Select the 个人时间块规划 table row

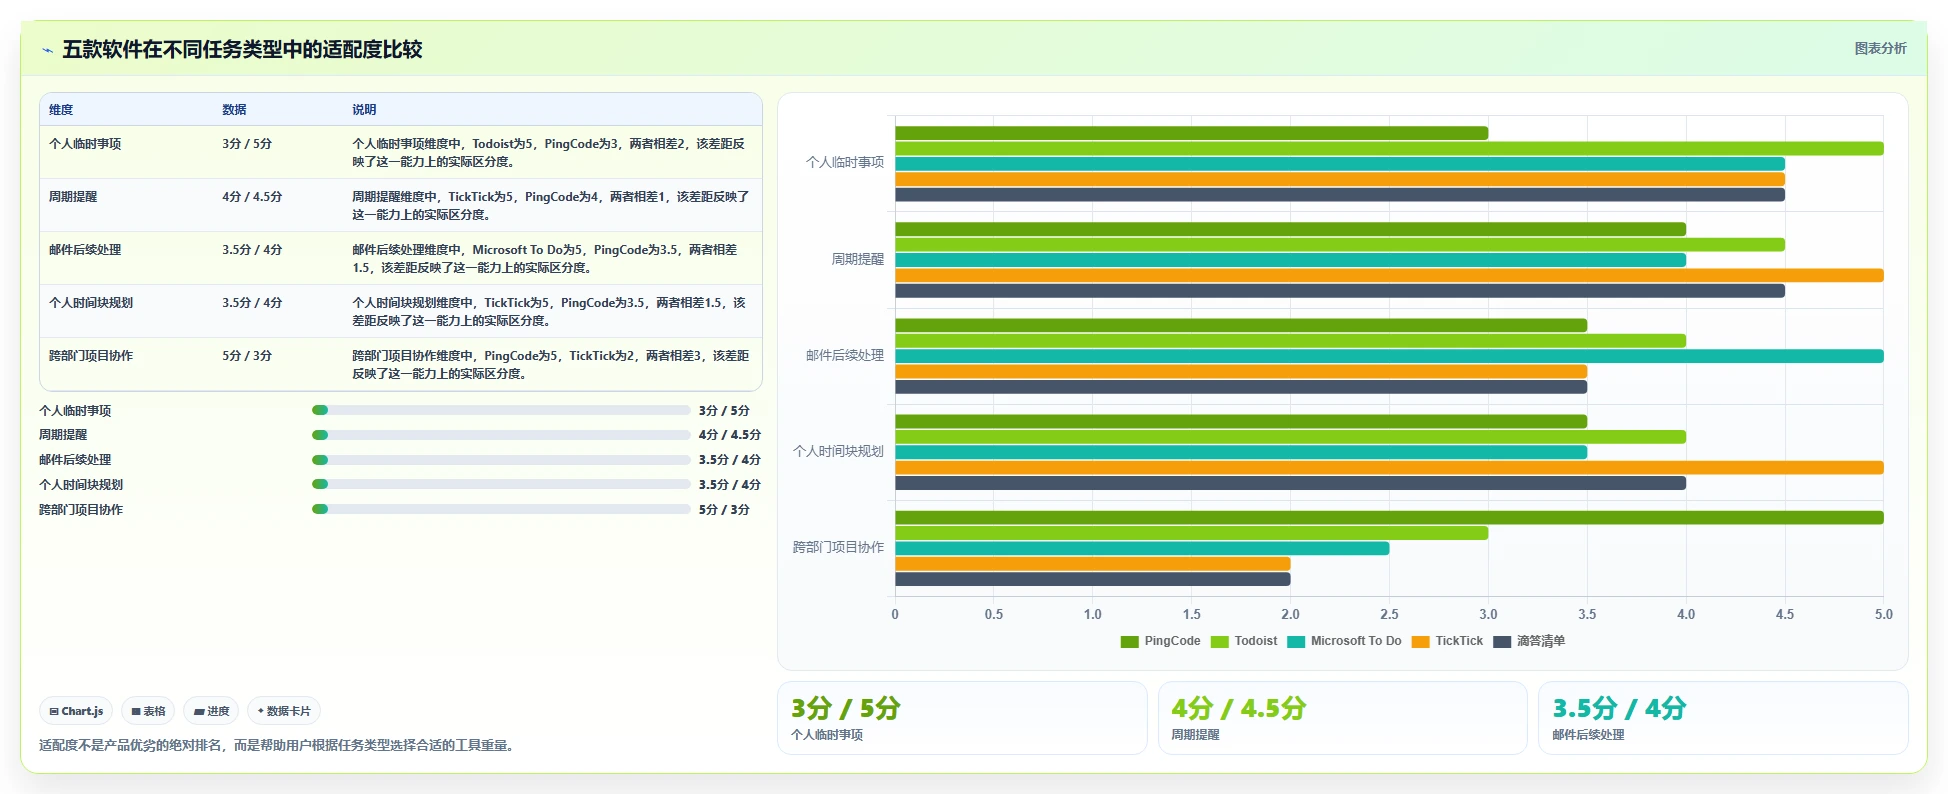401,311
